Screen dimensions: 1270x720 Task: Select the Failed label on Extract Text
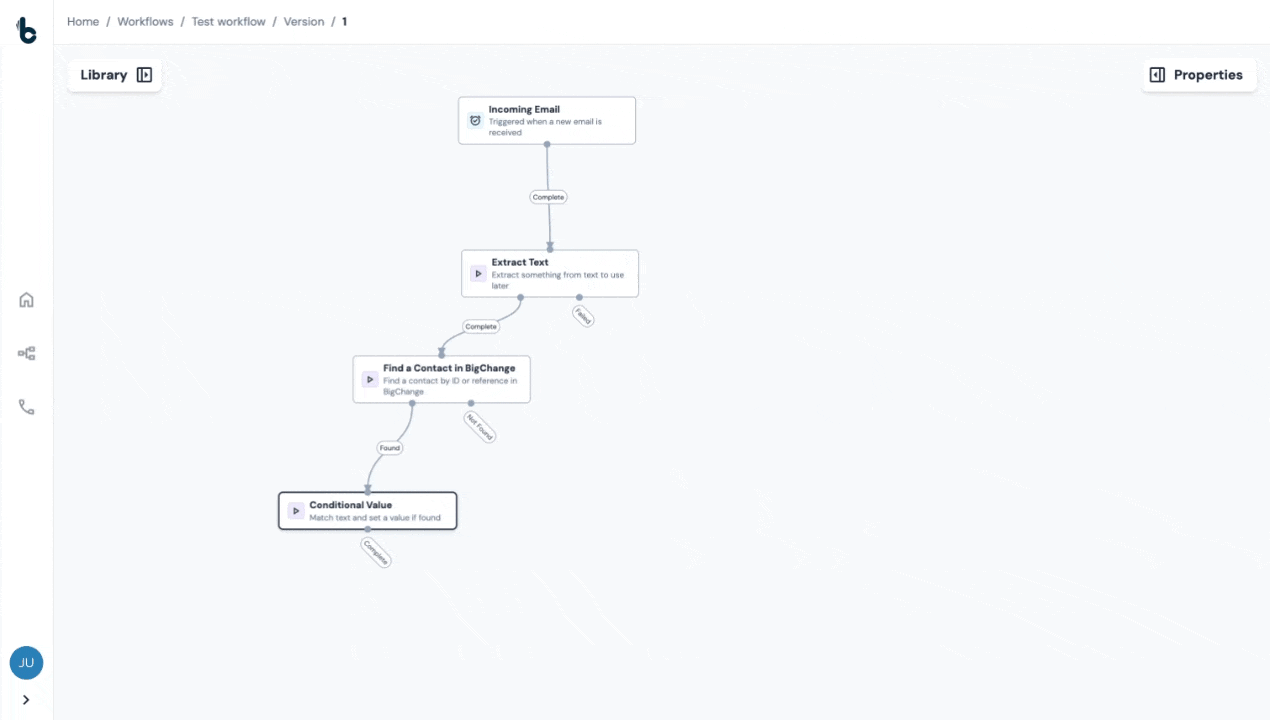click(583, 316)
